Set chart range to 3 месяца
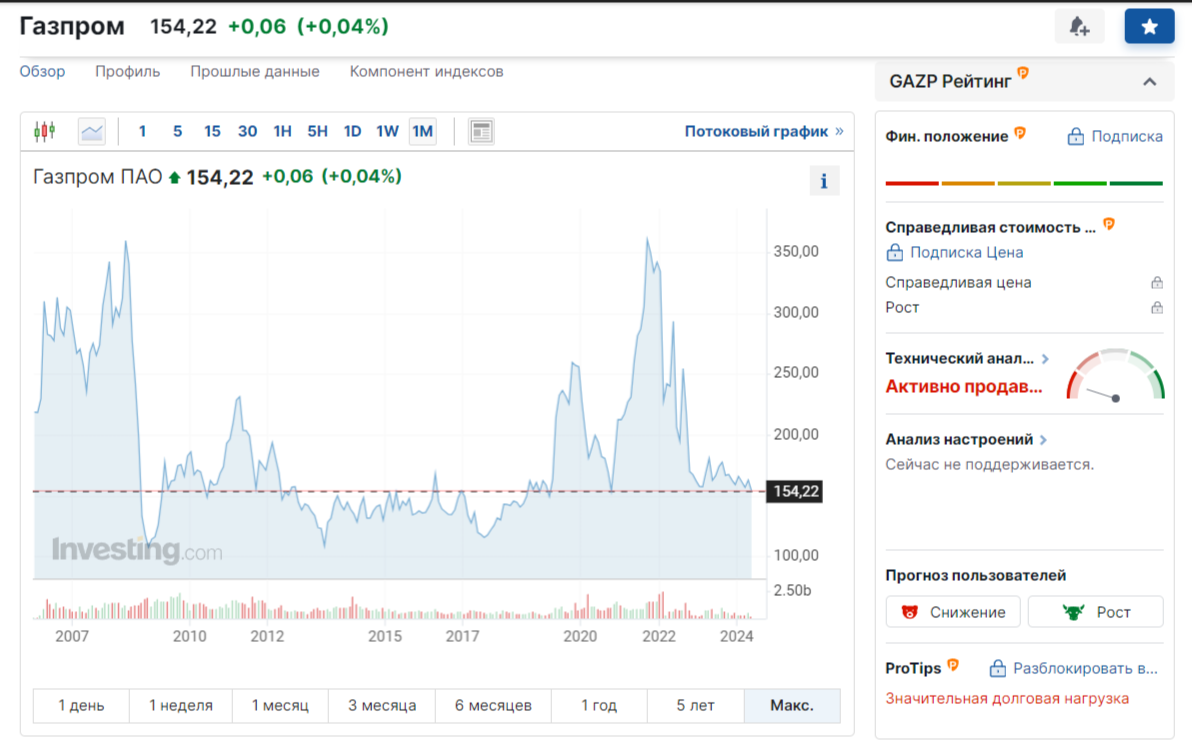 pos(382,706)
